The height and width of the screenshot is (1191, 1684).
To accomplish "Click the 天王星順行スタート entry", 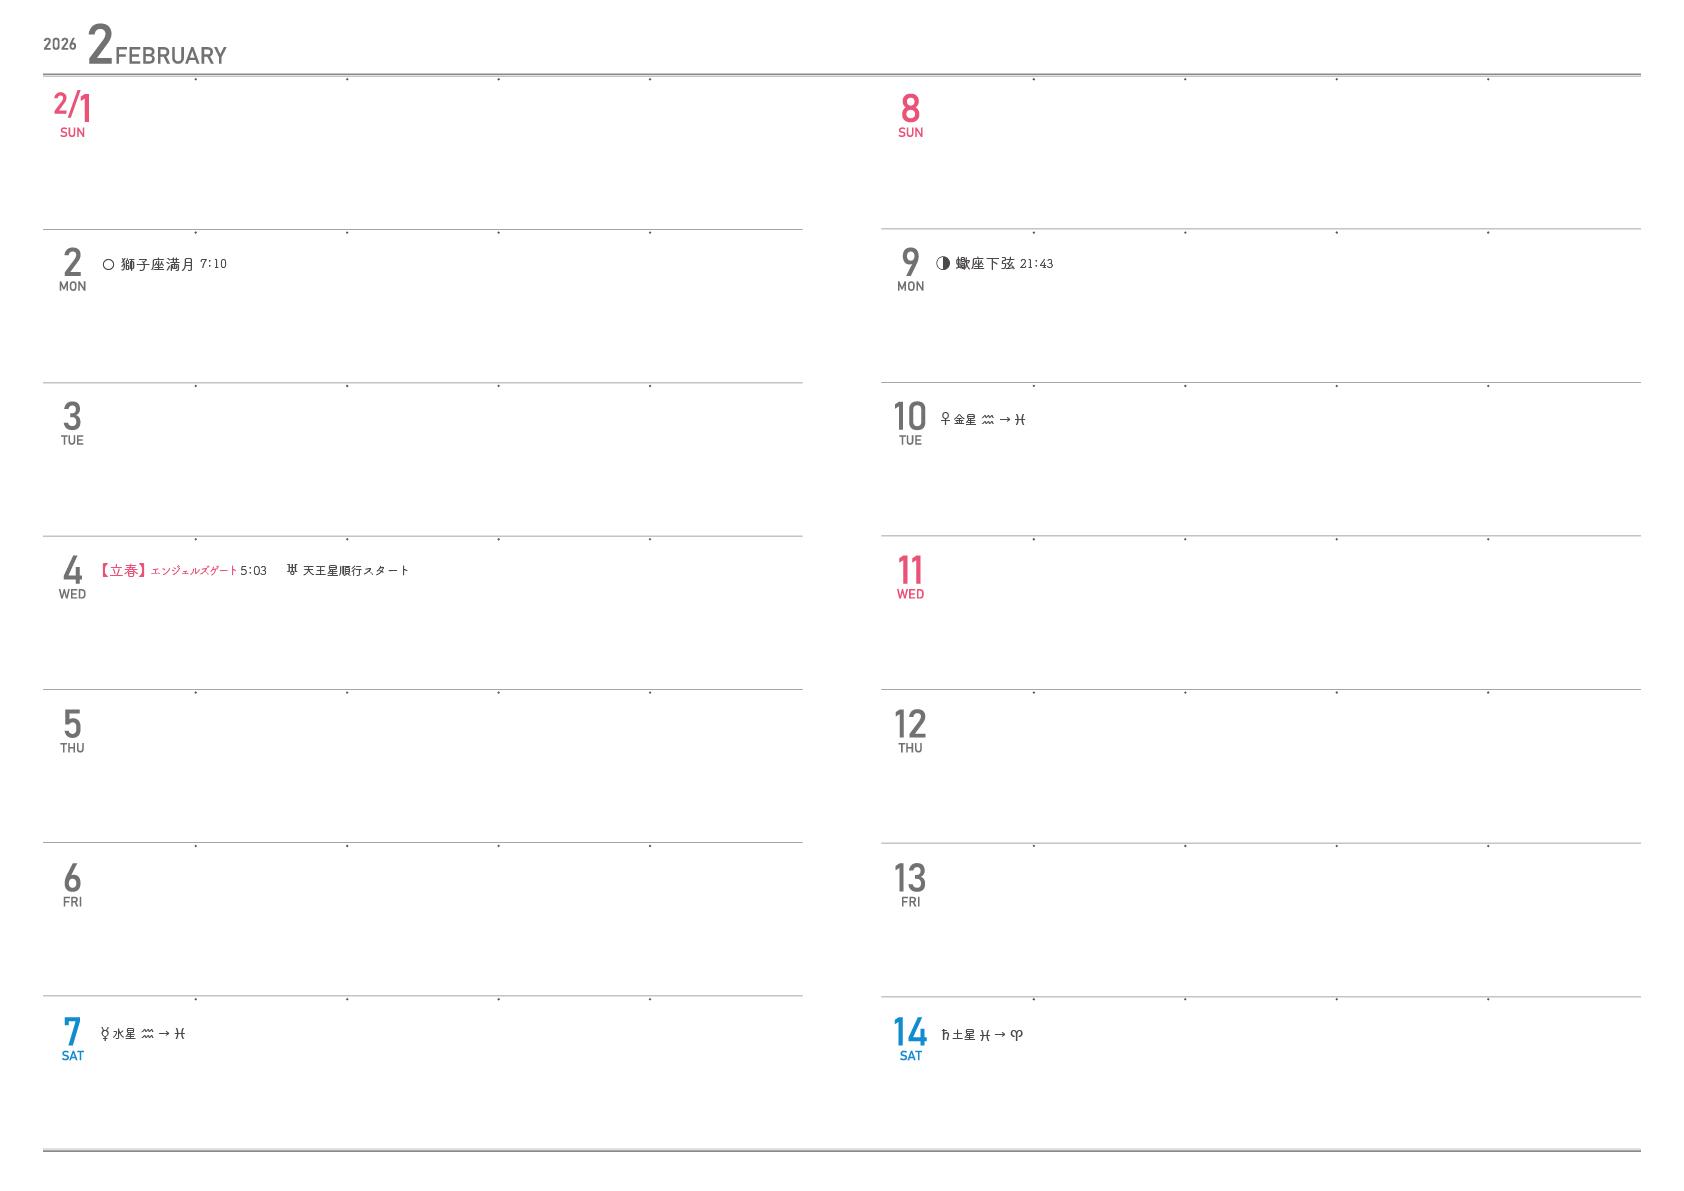I will pos(356,571).
